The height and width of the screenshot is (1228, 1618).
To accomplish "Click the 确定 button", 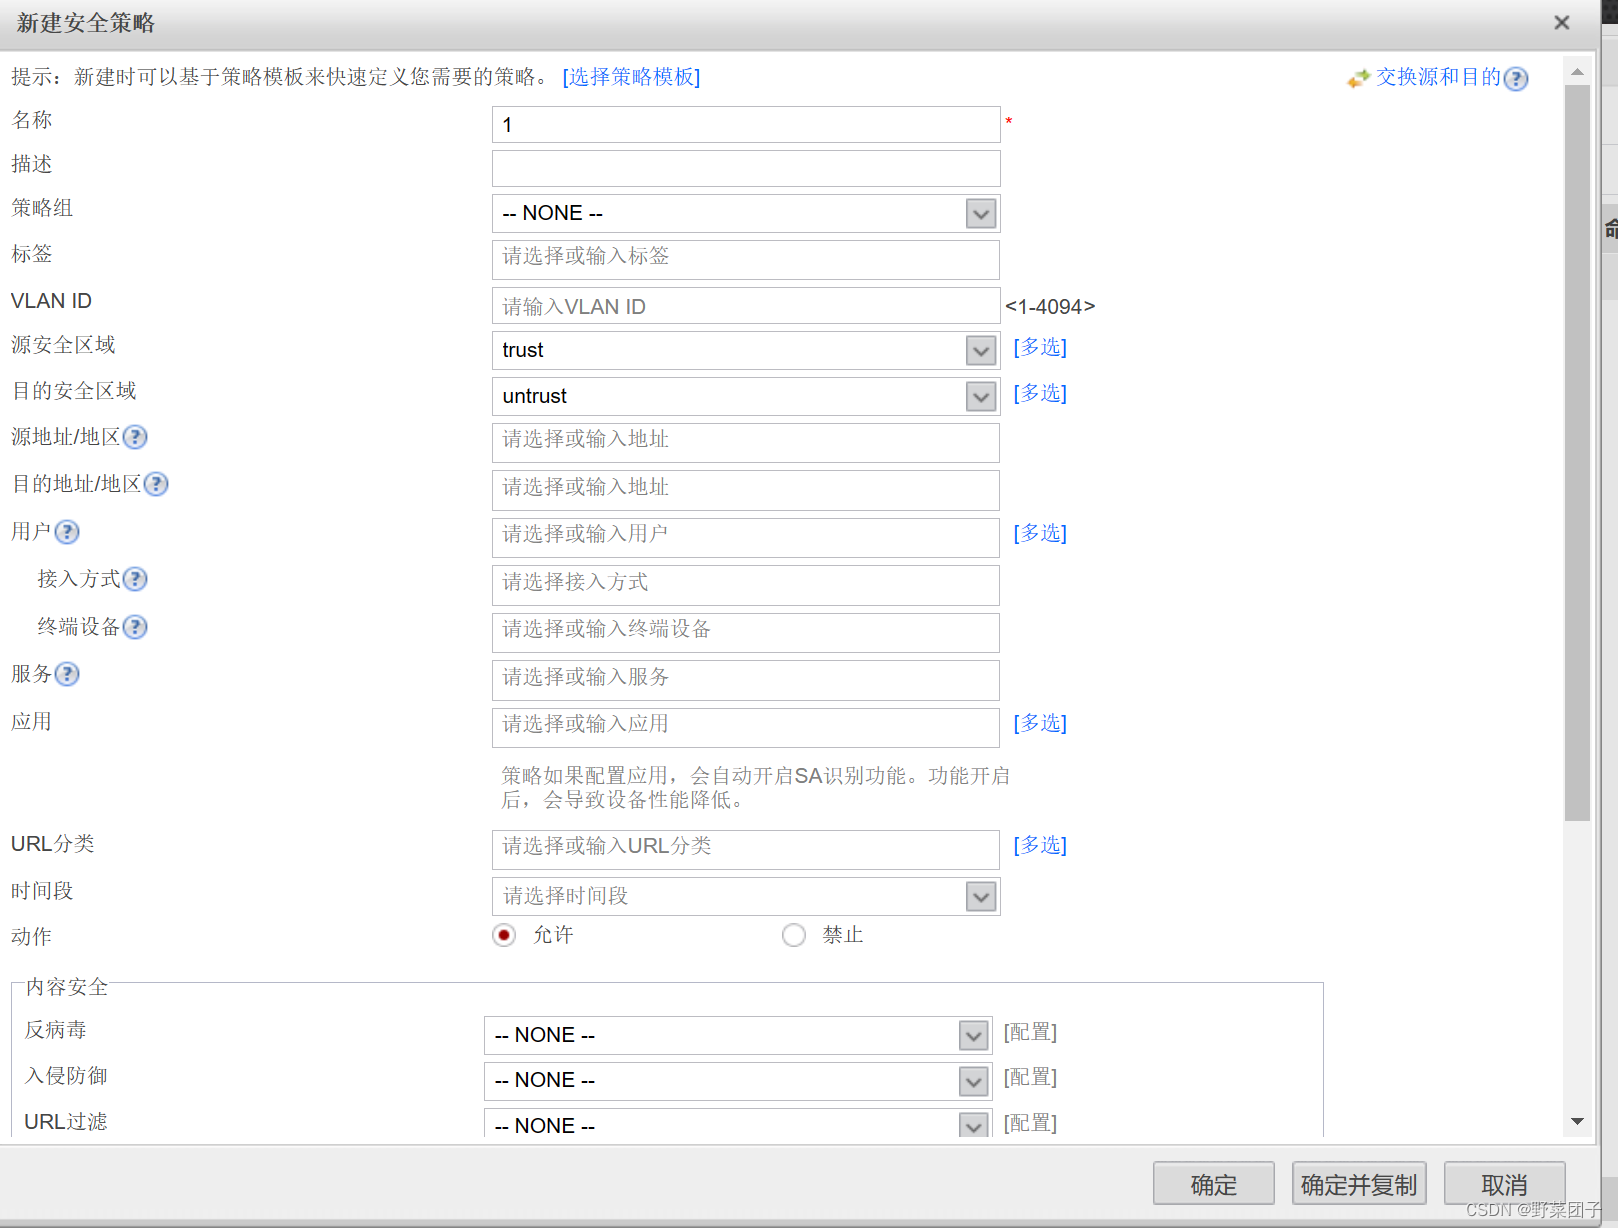I will (x=1213, y=1184).
